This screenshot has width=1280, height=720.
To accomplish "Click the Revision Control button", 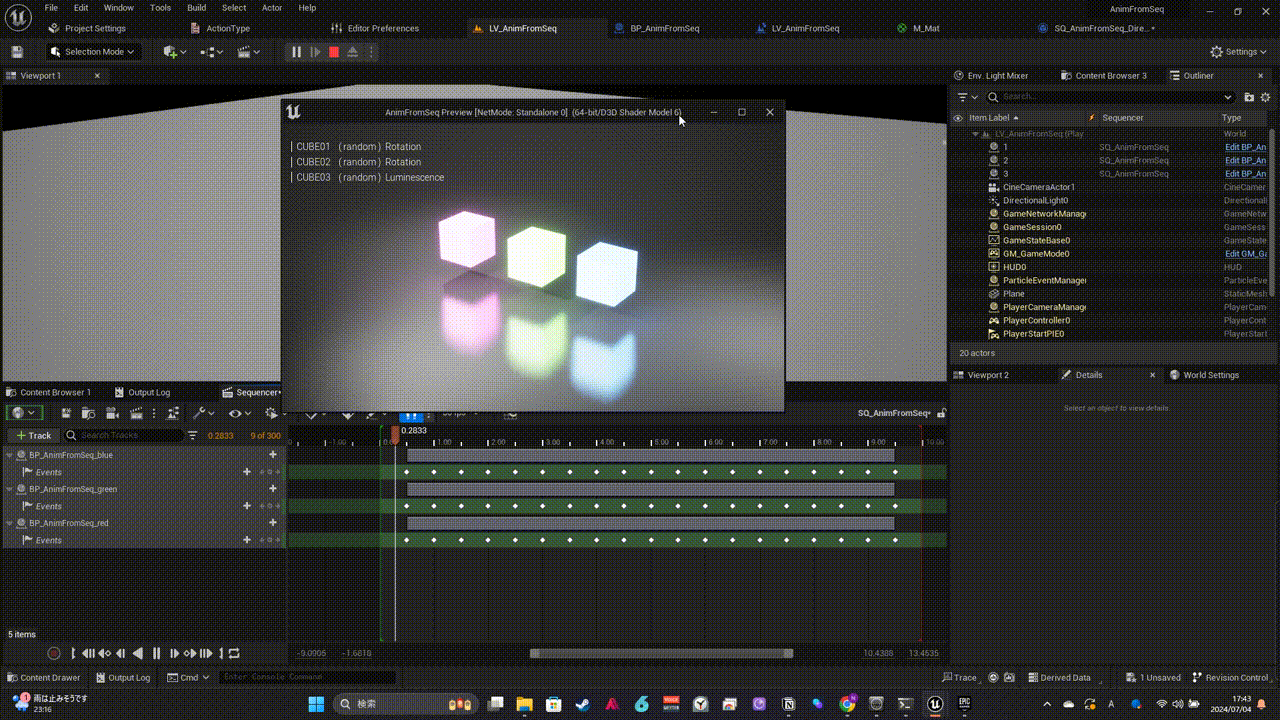I will pyautogui.click(x=1232, y=677).
